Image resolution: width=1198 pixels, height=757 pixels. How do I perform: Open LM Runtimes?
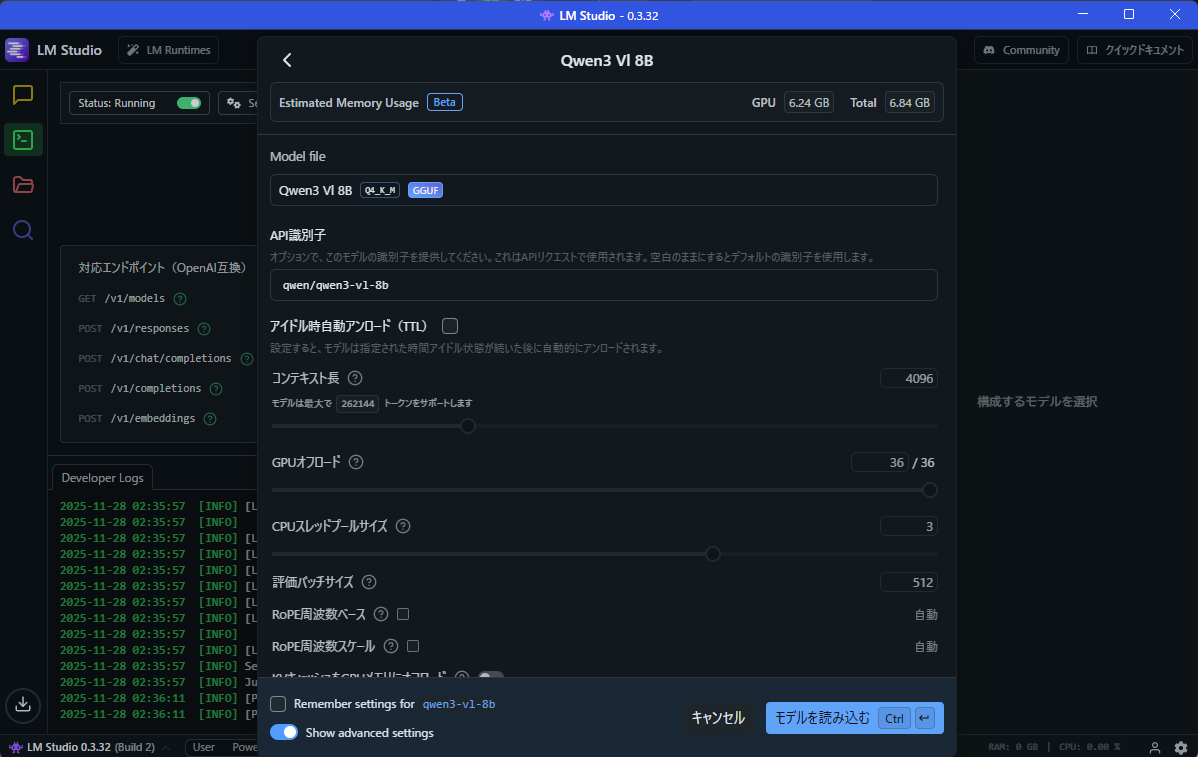169,50
